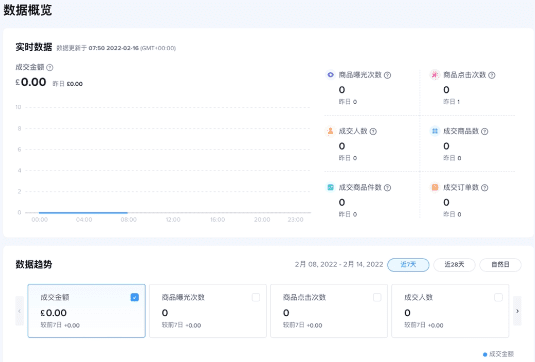This screenshot has width=535, height=362.
Task: Click the £0.00 real-time amount value
Action: (x=31, y=82)
